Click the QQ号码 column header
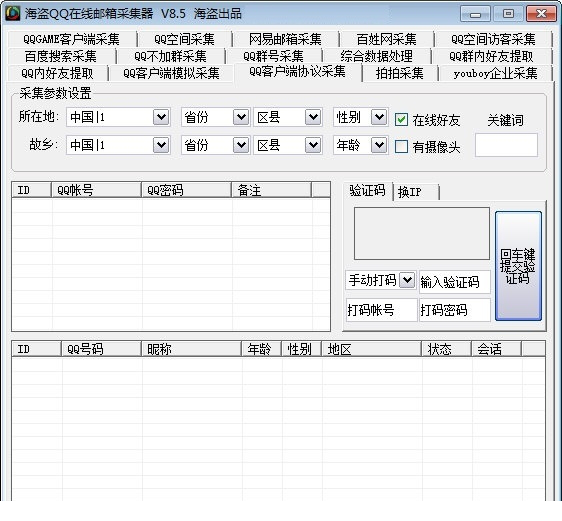 [101, 349]
